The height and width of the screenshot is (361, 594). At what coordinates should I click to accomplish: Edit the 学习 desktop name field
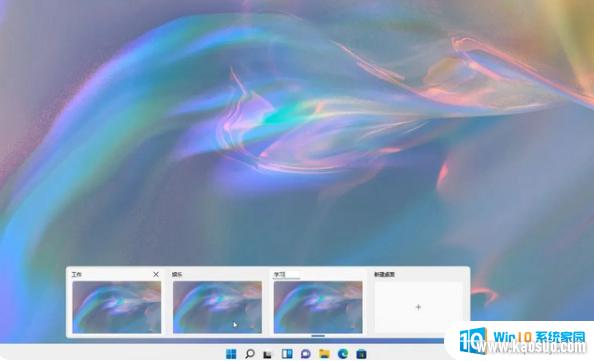(x=287, y=275)
